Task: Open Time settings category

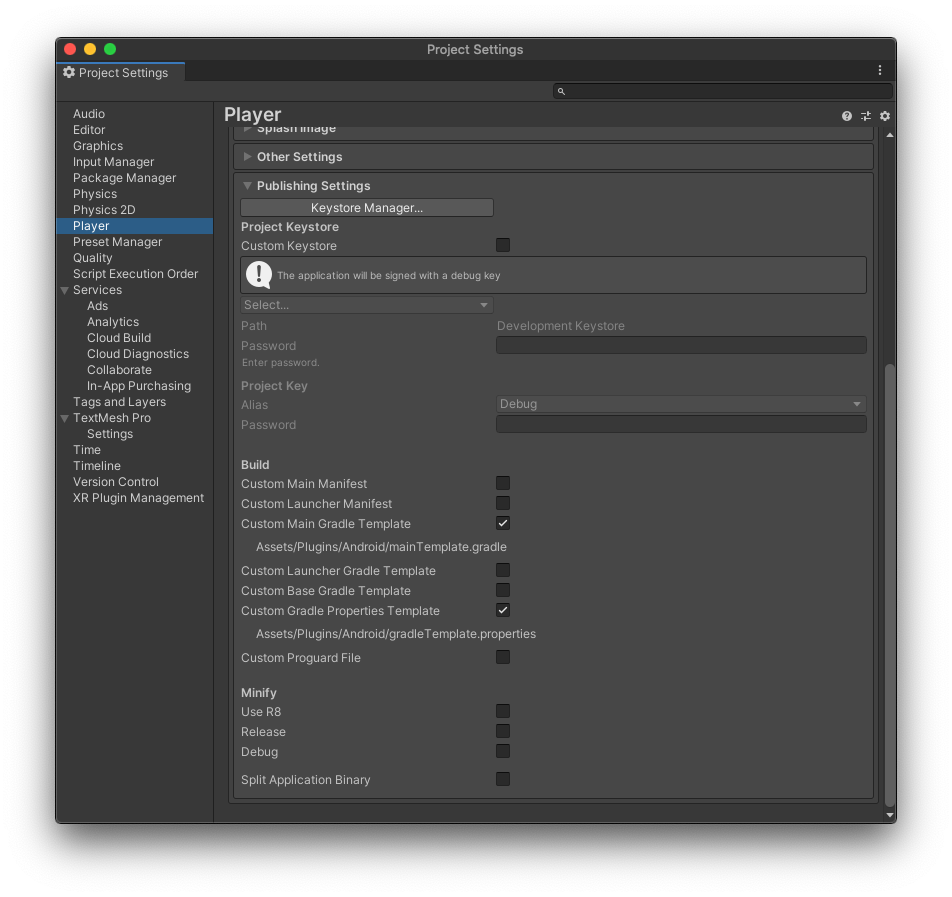Action: [87, 450]
